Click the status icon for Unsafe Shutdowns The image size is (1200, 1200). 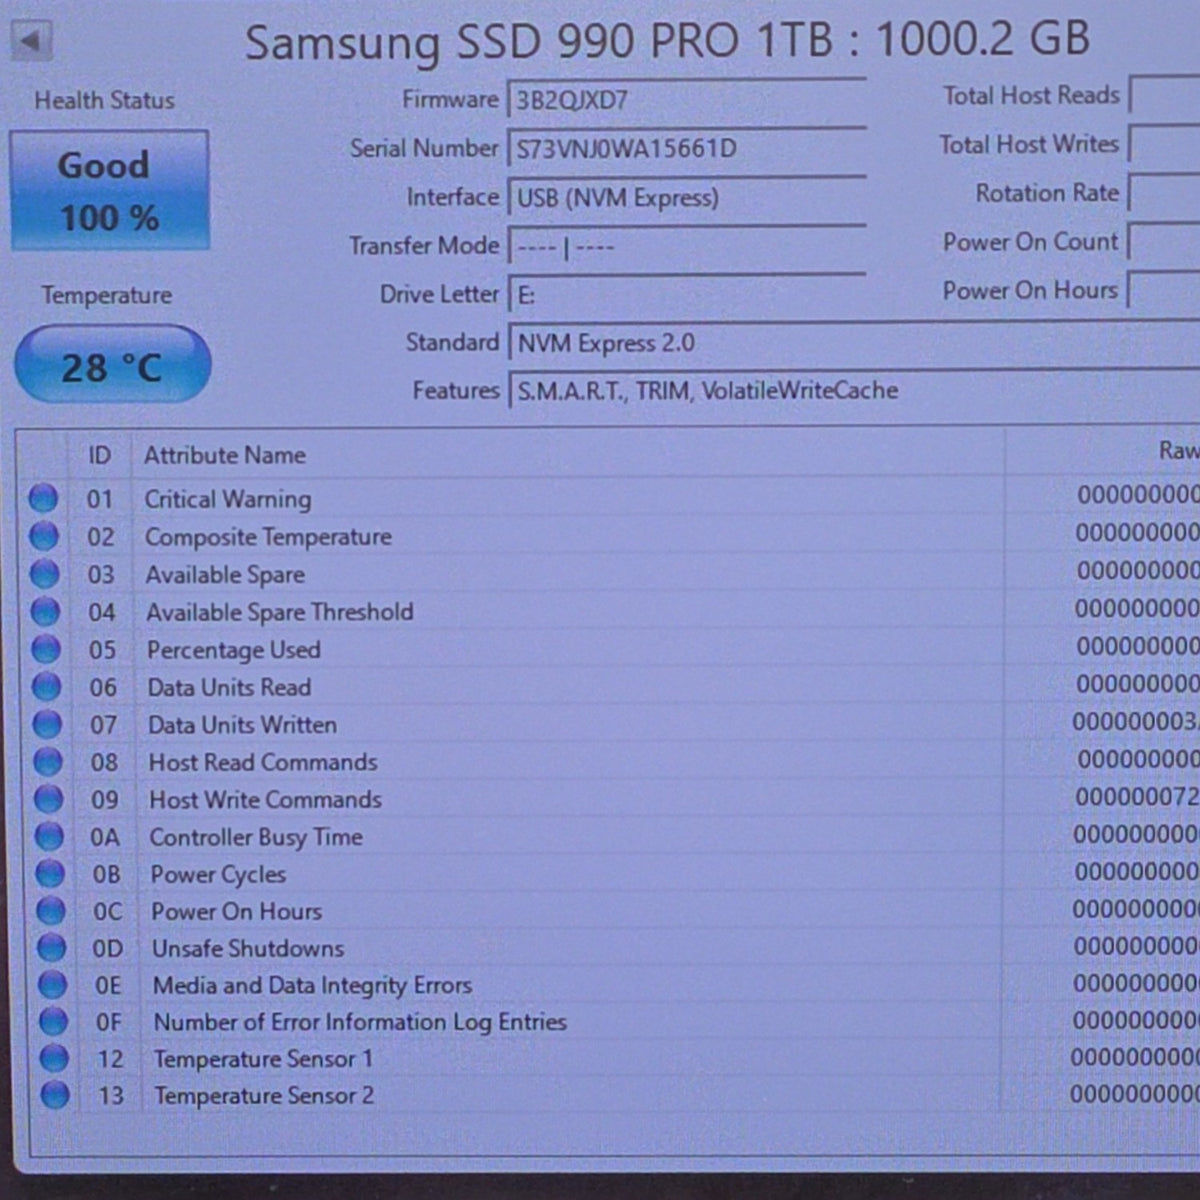51,947
